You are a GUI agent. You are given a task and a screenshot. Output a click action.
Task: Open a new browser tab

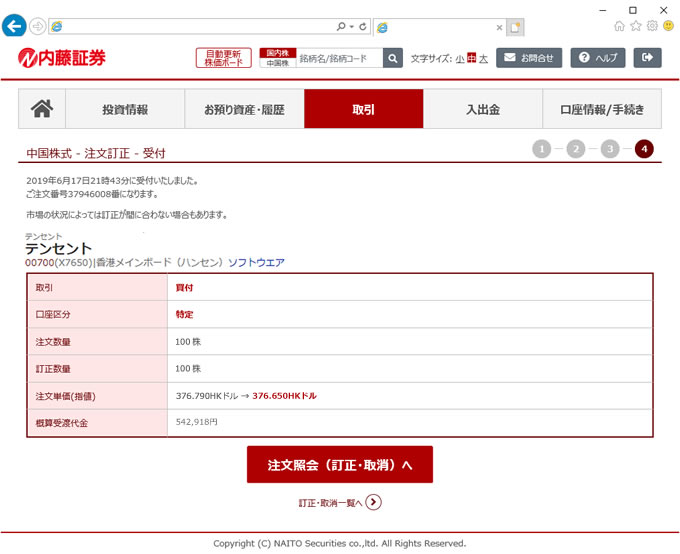[515, 27]
